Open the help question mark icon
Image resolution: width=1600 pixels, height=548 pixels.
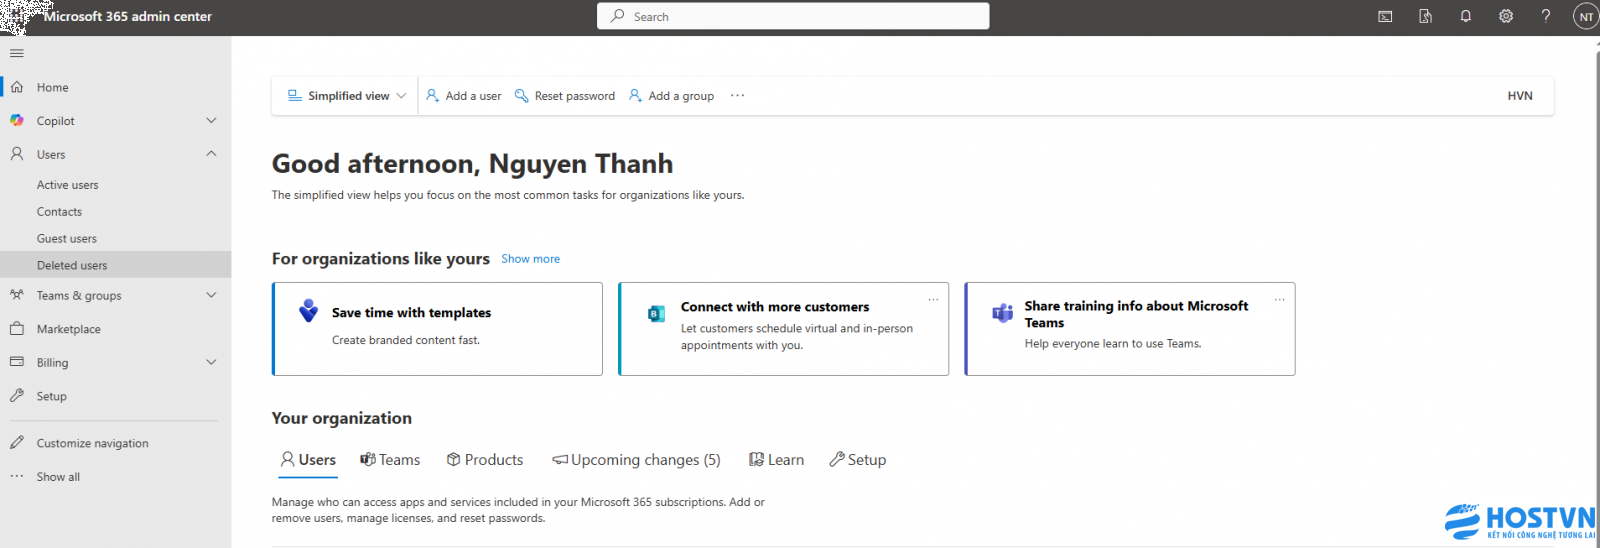[x=1546, y=16]
